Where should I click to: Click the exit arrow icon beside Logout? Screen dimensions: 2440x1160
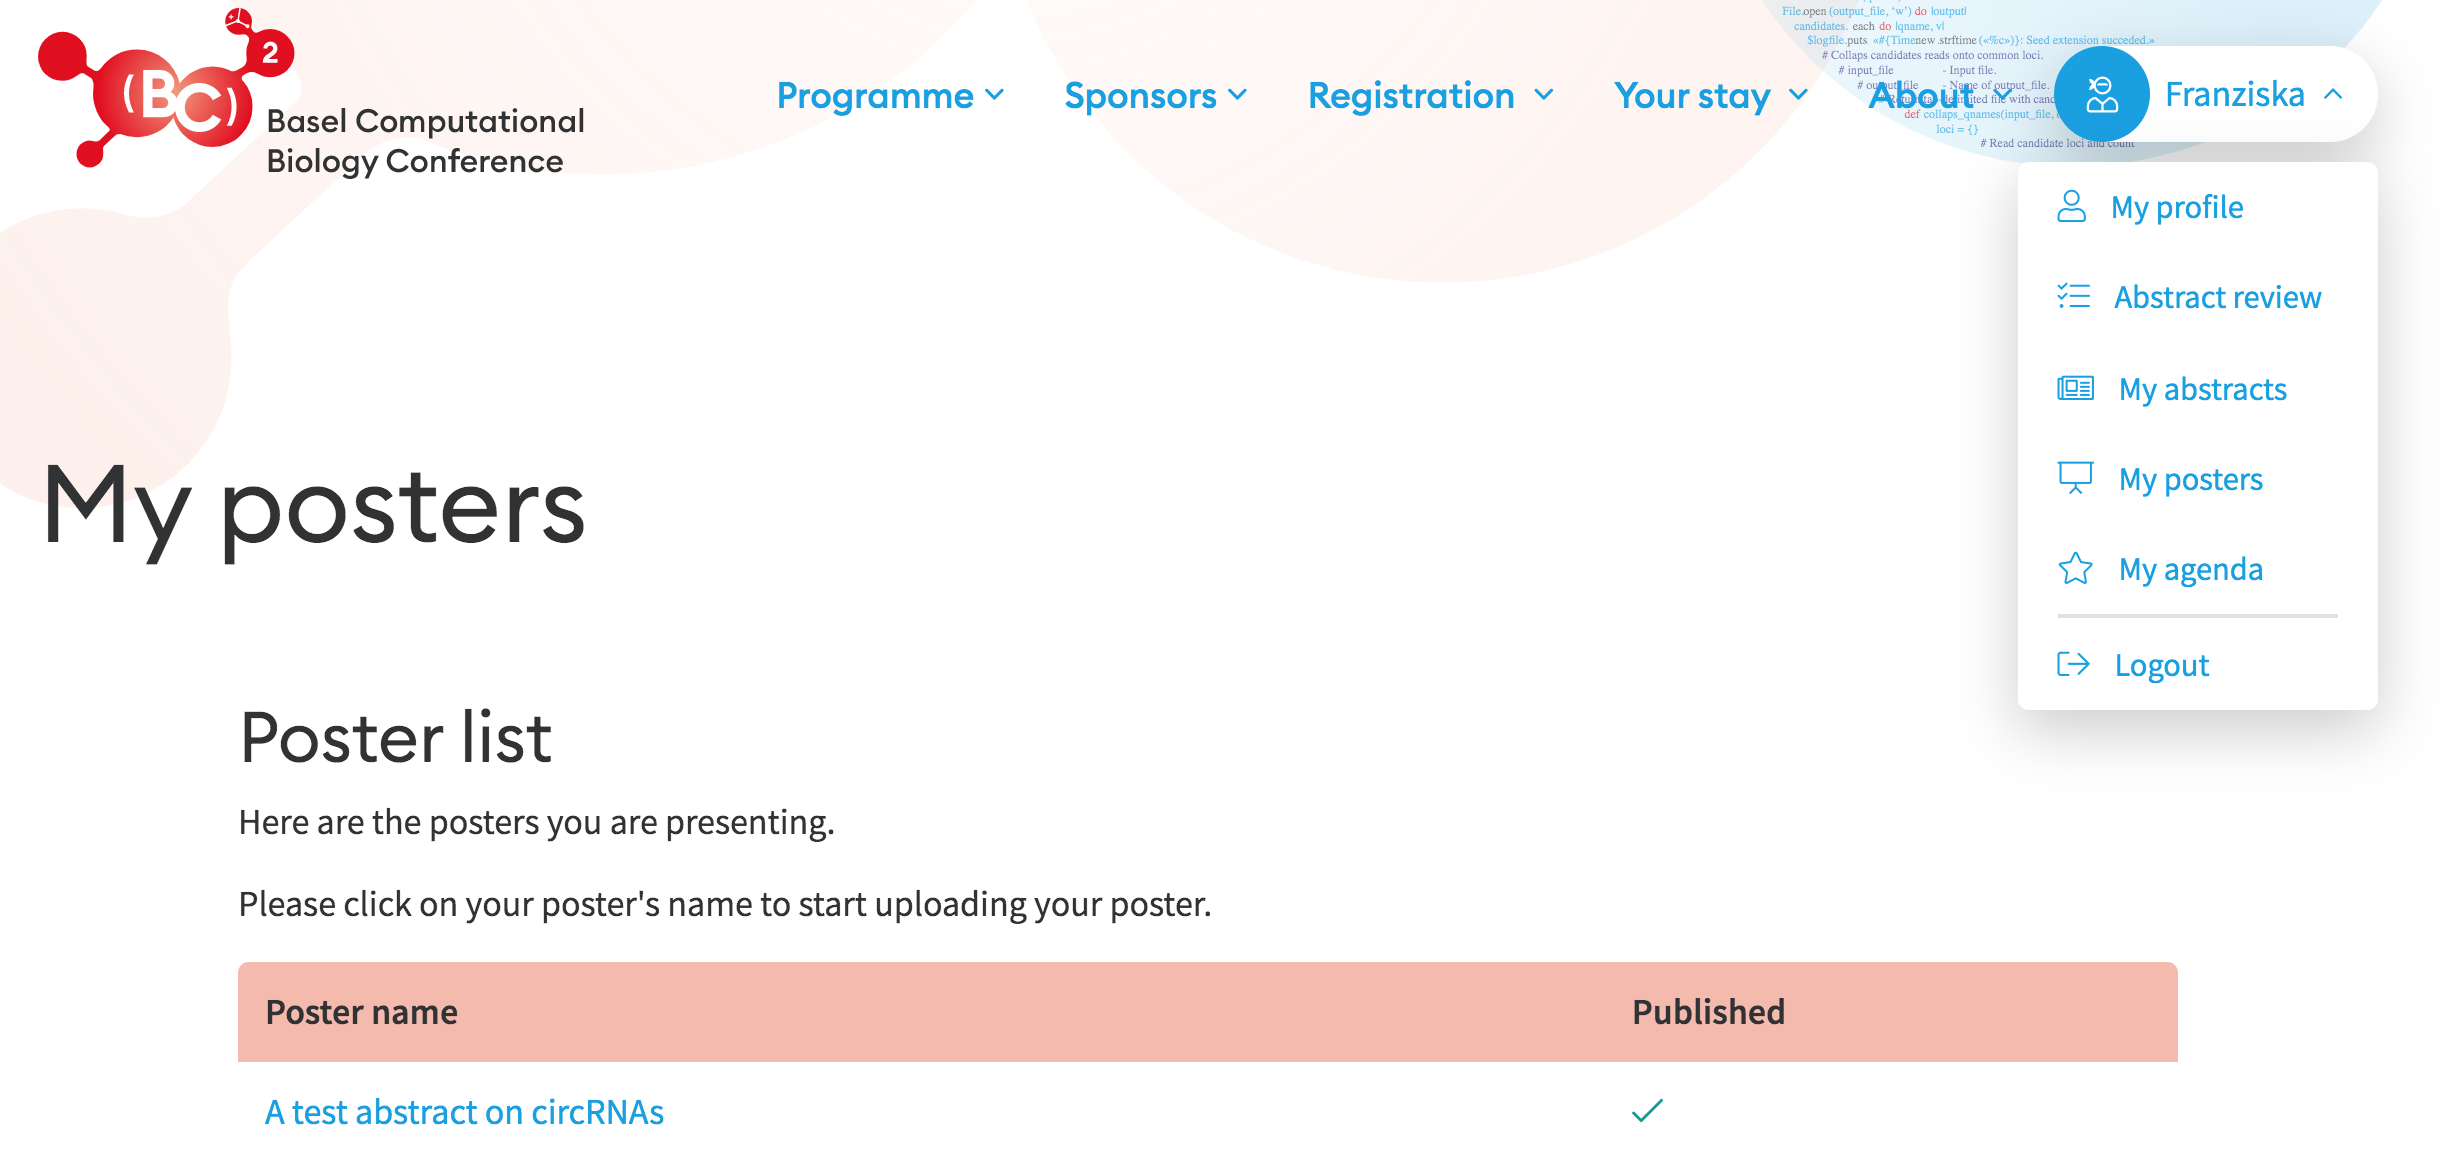click(x=2073, y=664)
